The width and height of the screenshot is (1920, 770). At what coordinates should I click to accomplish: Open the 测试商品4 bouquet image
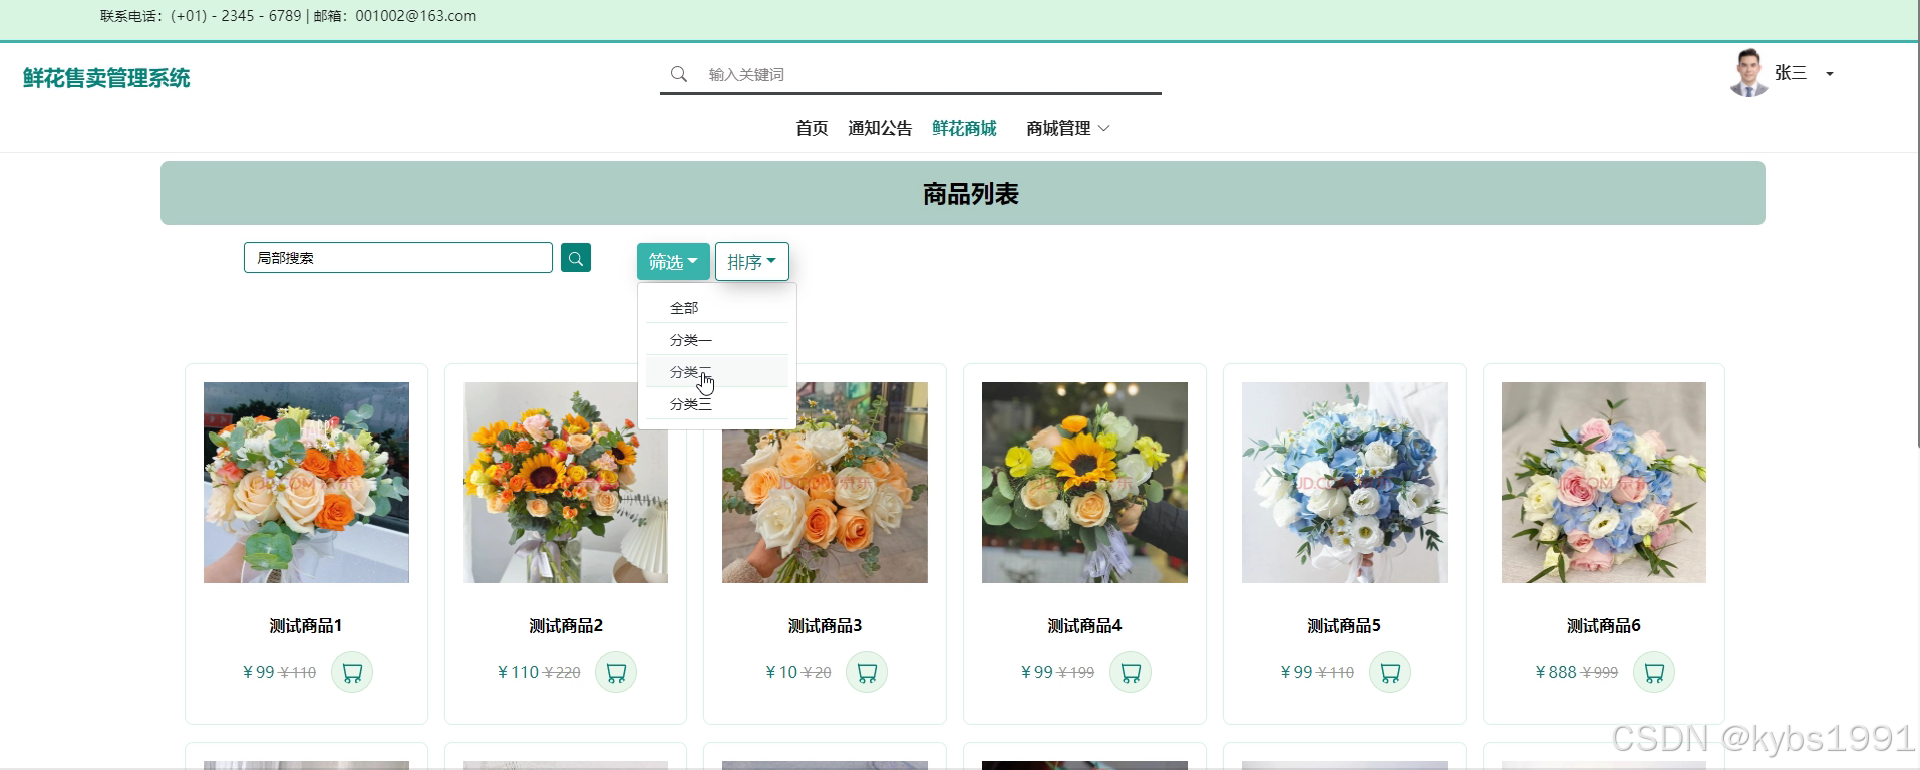1085,482
